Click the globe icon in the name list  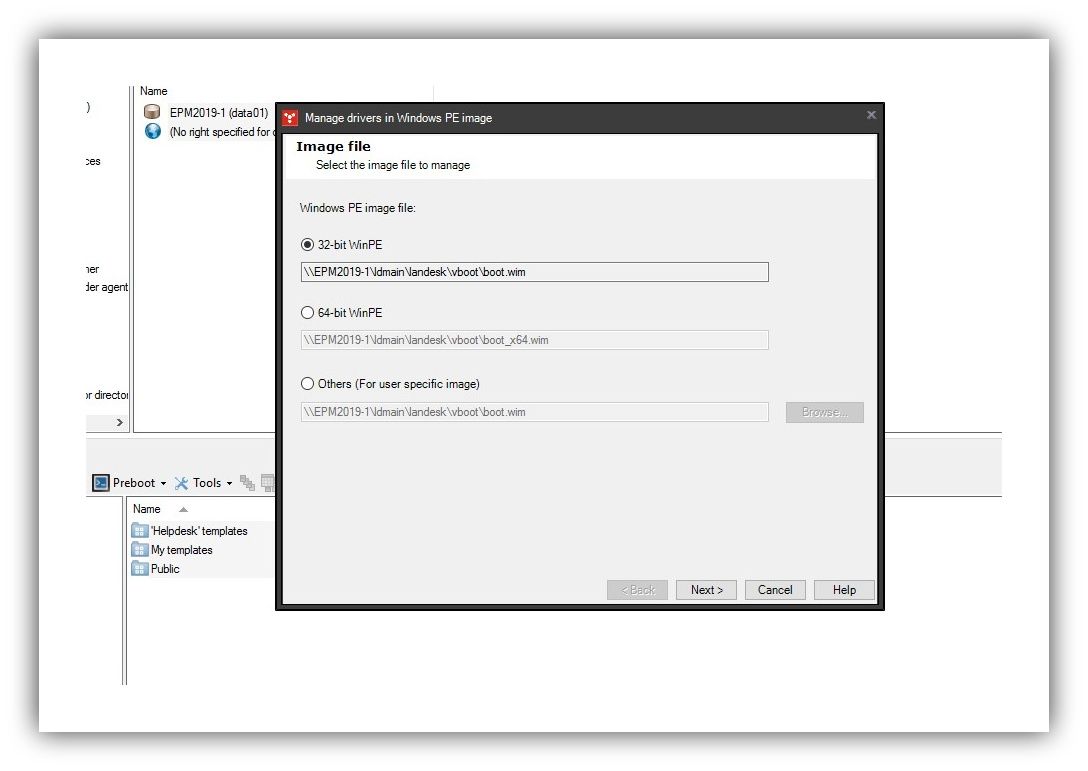point(151,131)
